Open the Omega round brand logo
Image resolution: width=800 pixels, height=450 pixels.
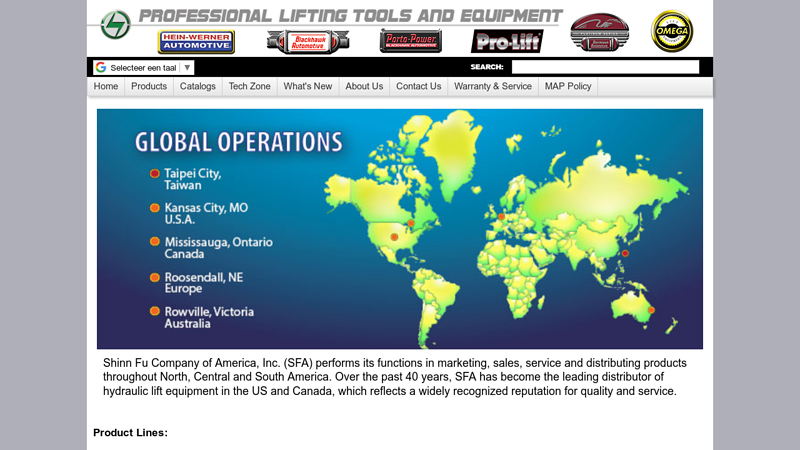(x=672, y=31)
